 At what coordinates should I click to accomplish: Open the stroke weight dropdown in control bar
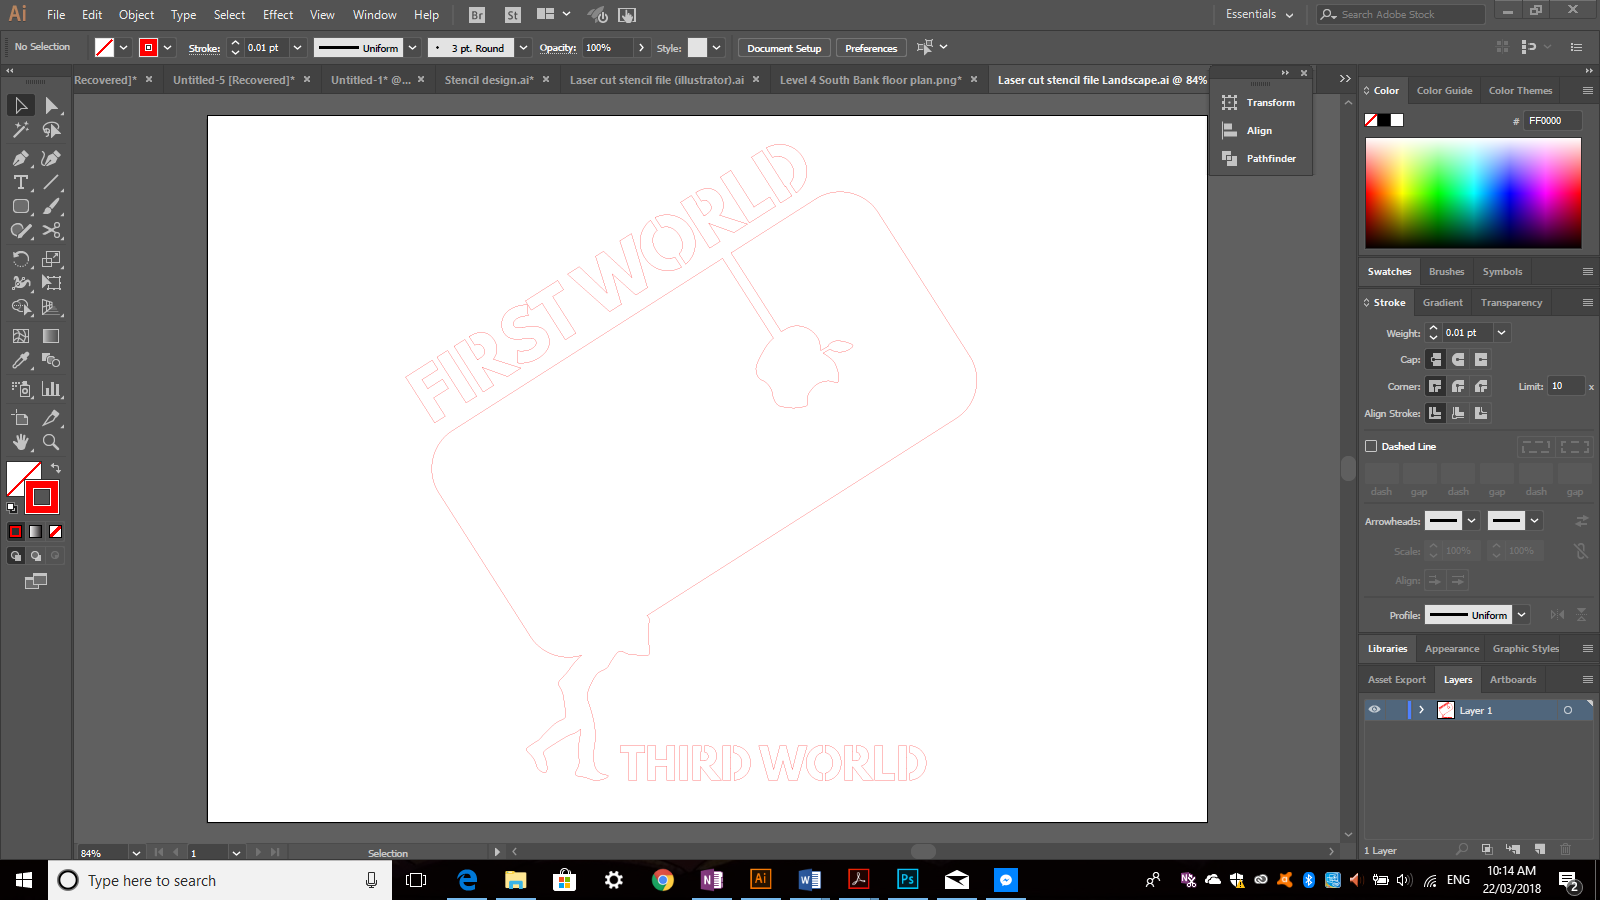tap(297, 47)
